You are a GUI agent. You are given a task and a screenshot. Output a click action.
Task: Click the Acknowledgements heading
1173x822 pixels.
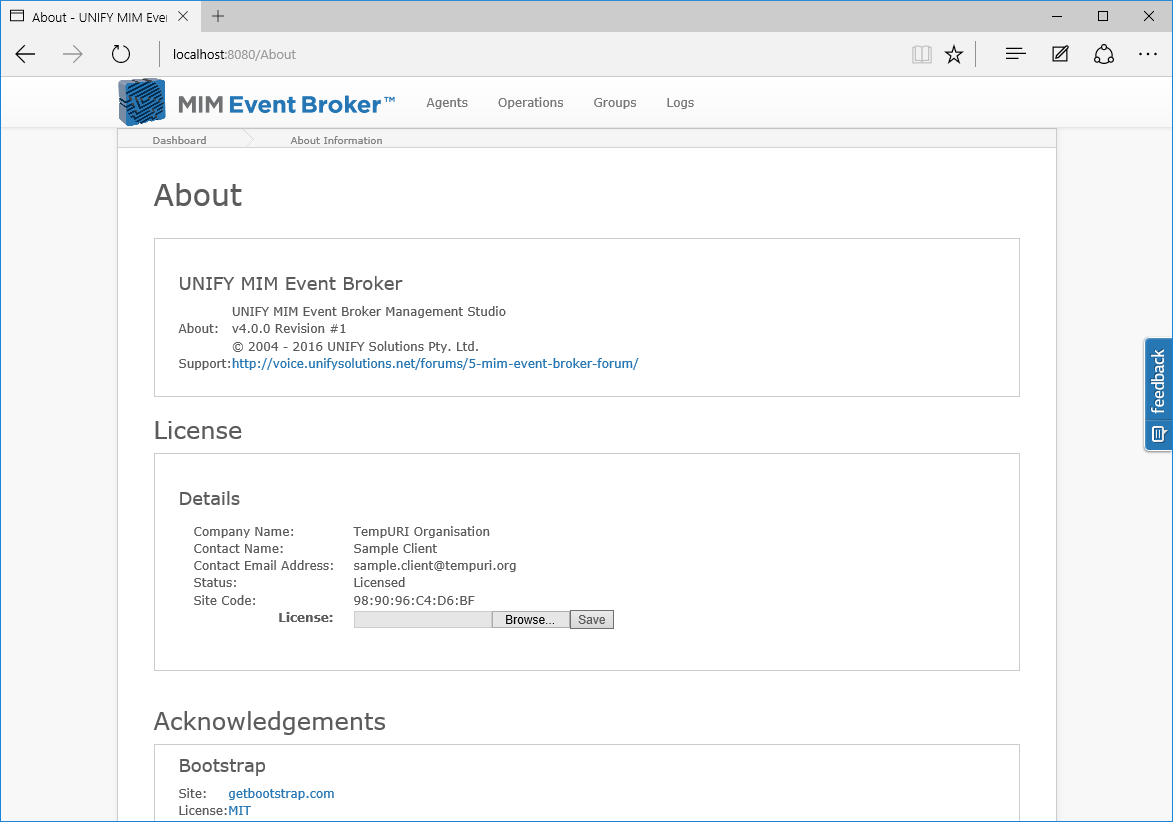270,721
